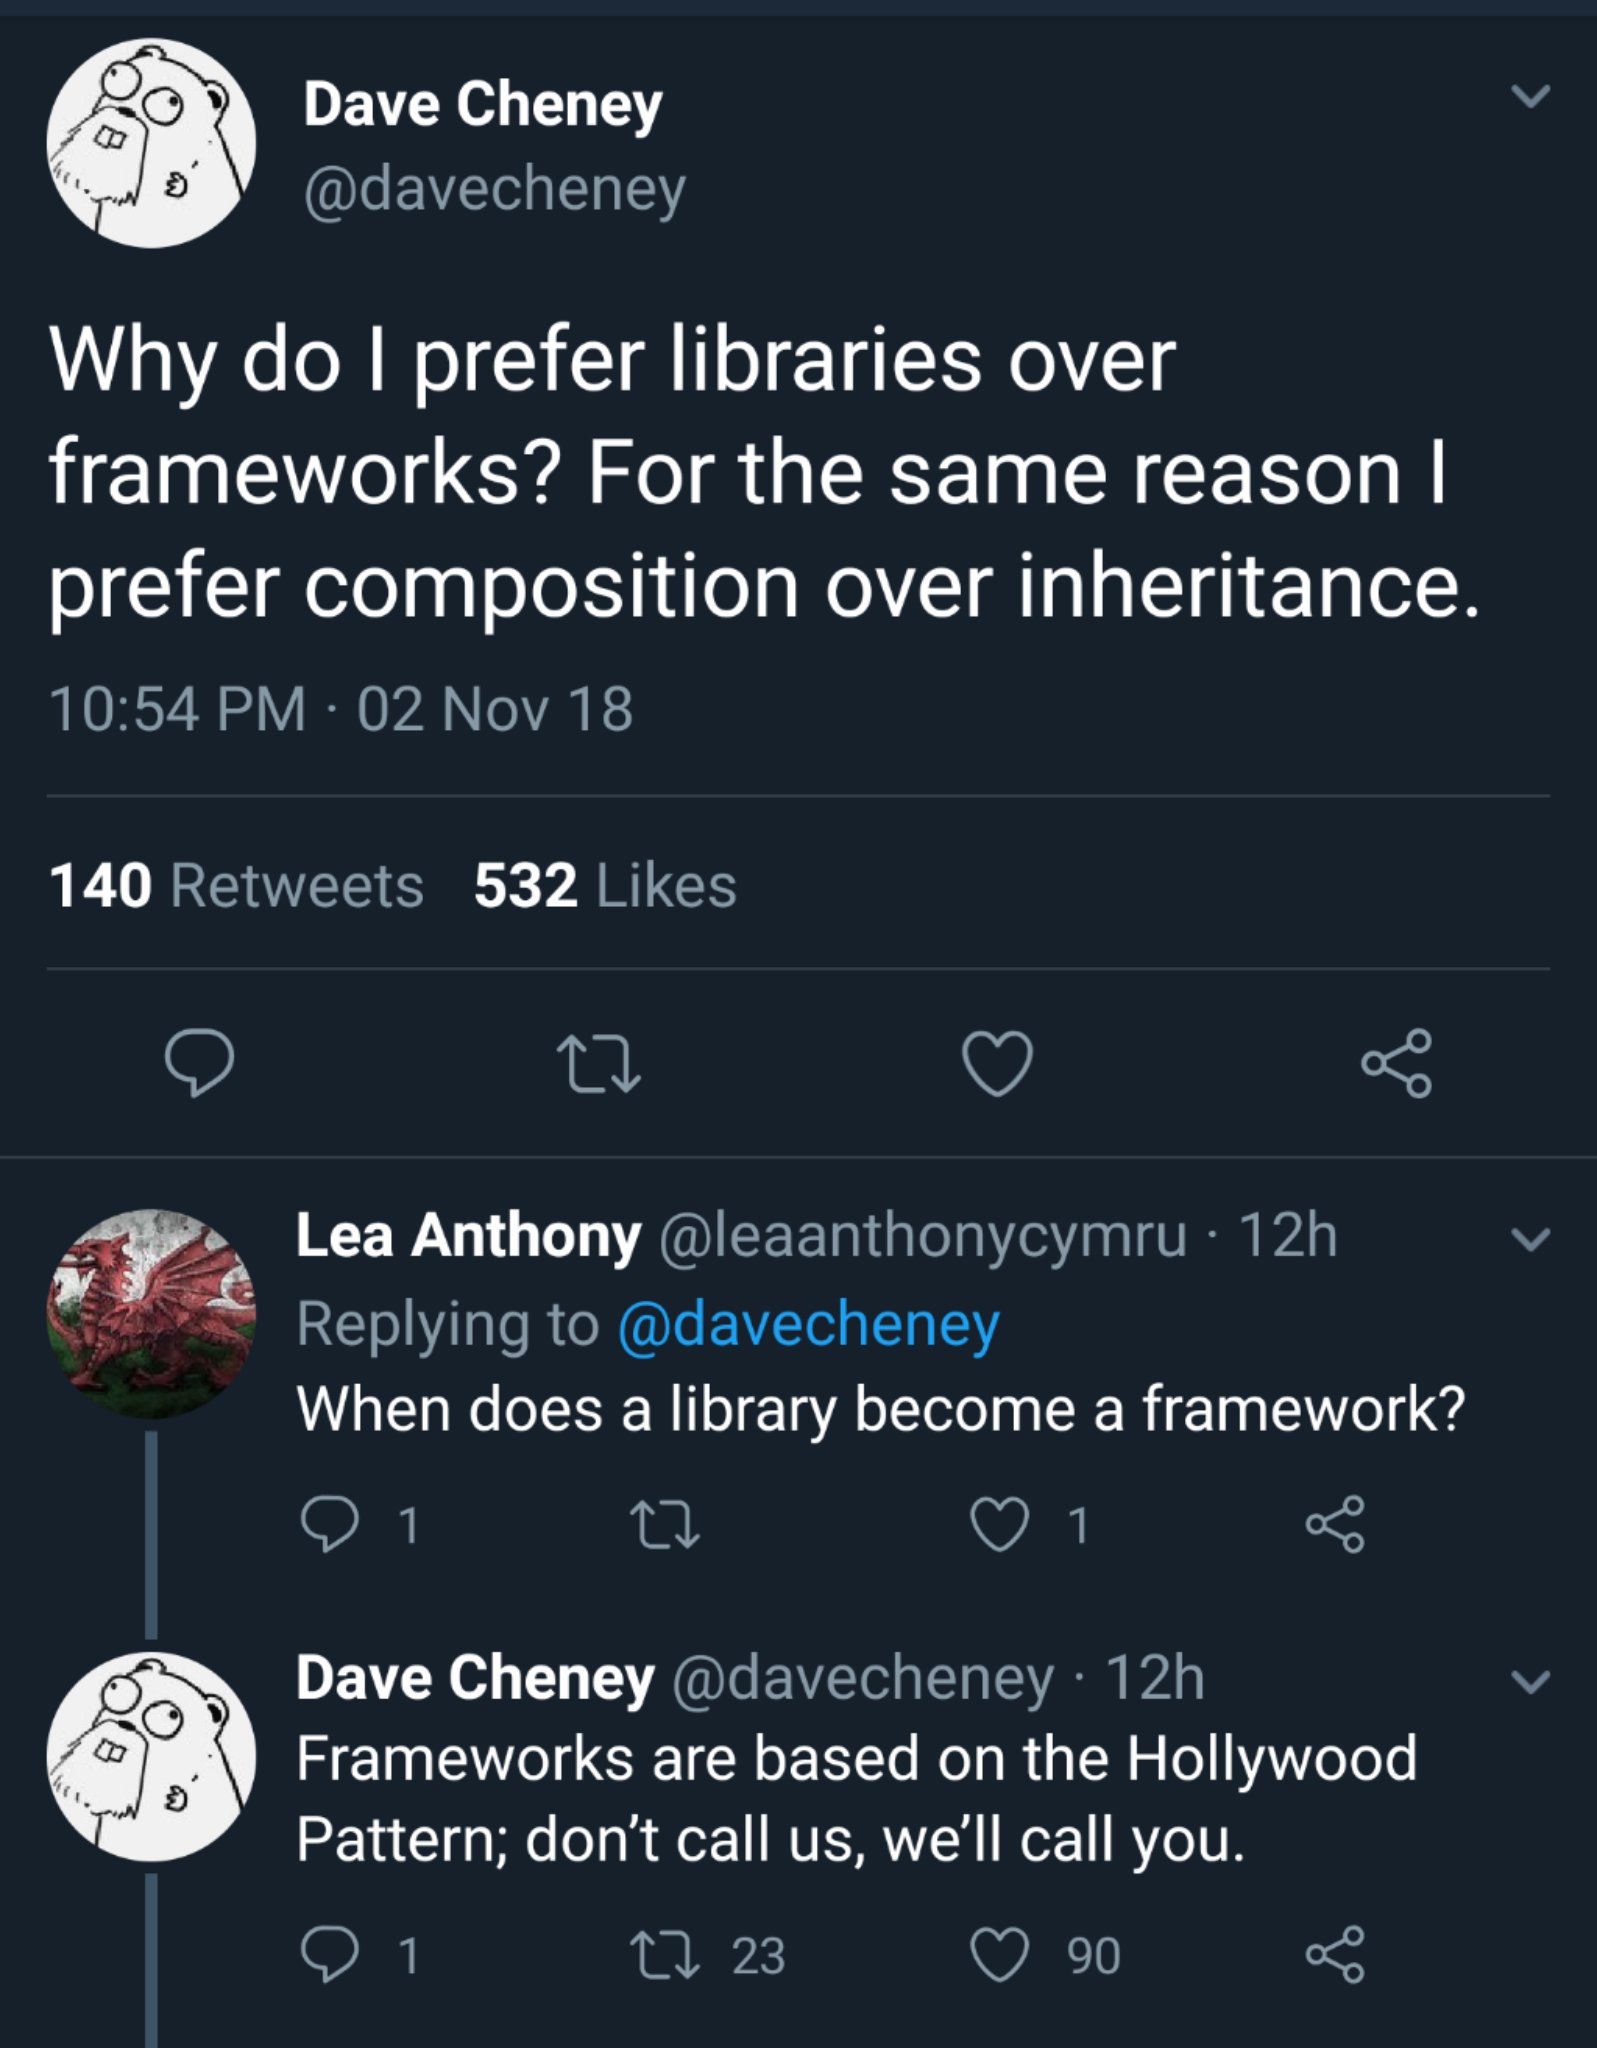
Task: Open main tweet options chevron
Action: 1530,97
